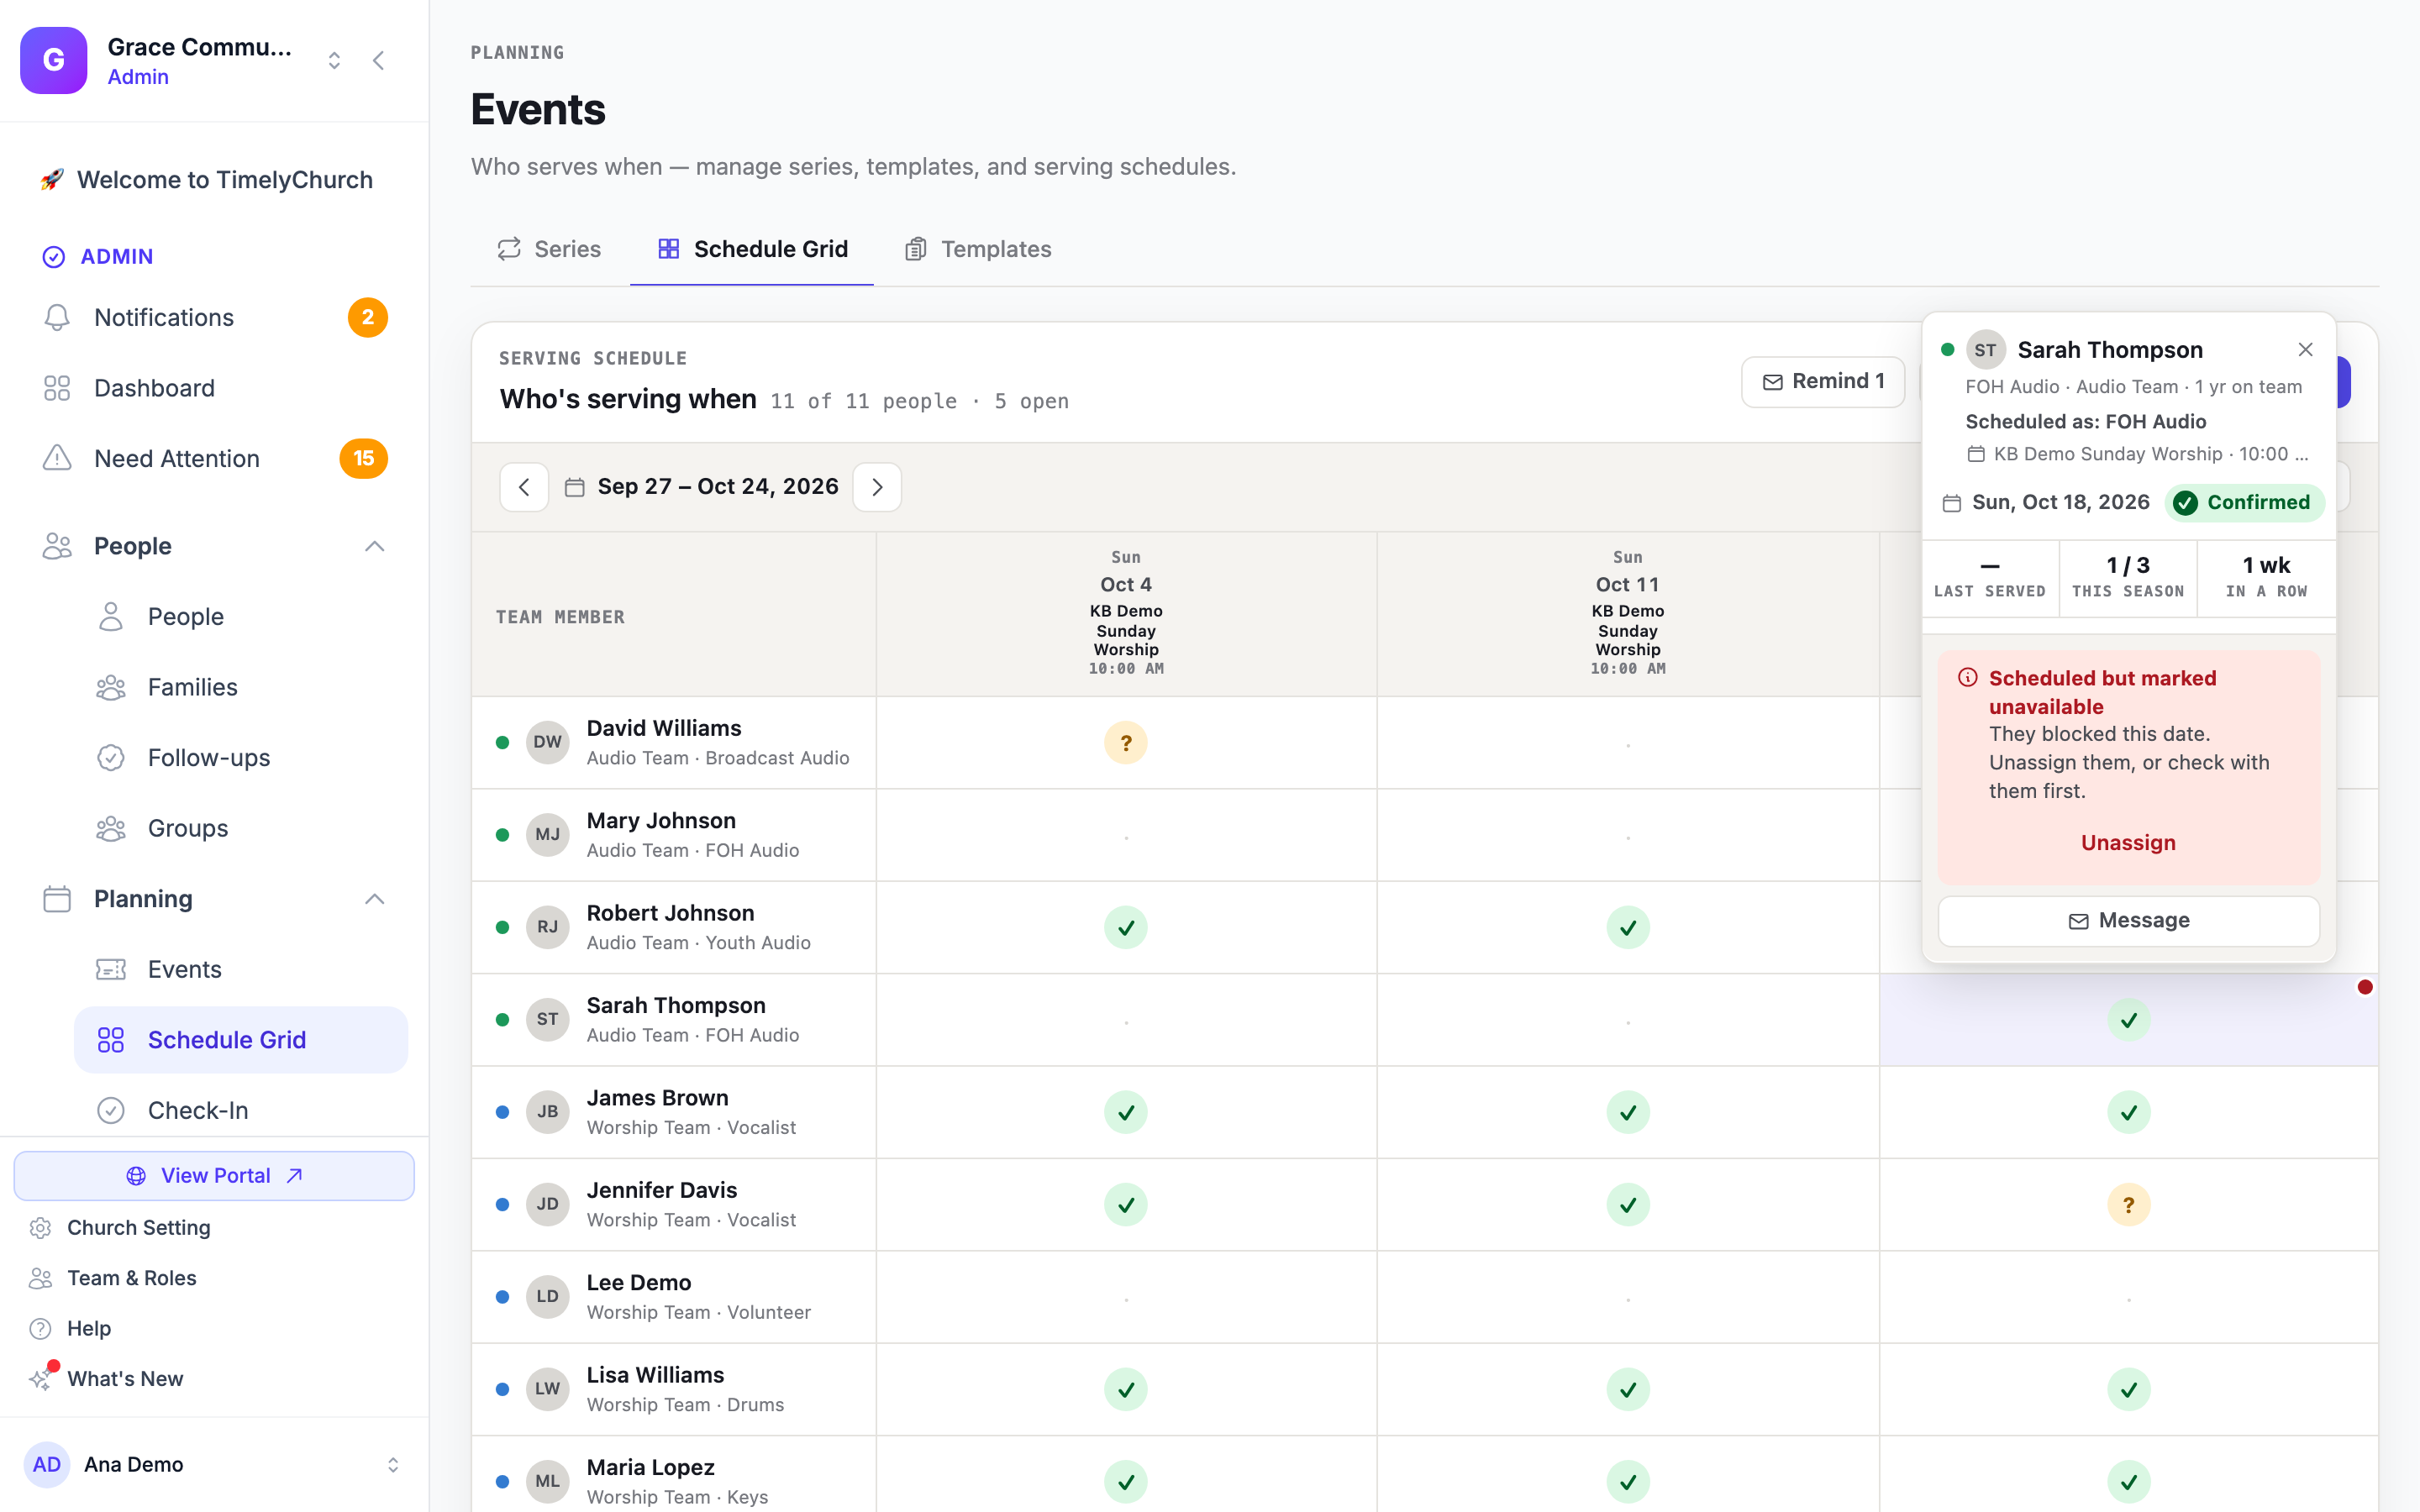Click the Oct 4 column header
Image resolution: width=2420 pixels, height=1512 pixels.
(x=1126, y=613)
